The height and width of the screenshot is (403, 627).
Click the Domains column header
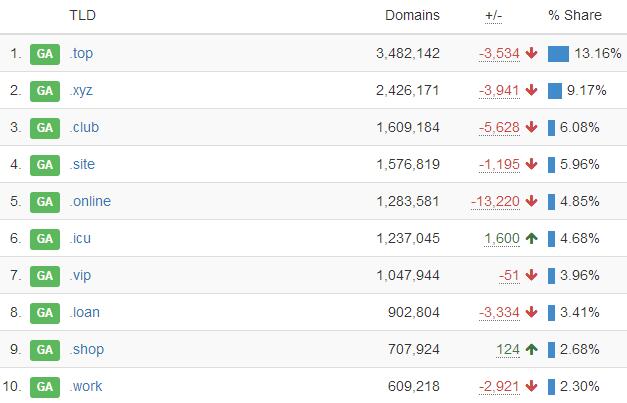tap(412, 15)
